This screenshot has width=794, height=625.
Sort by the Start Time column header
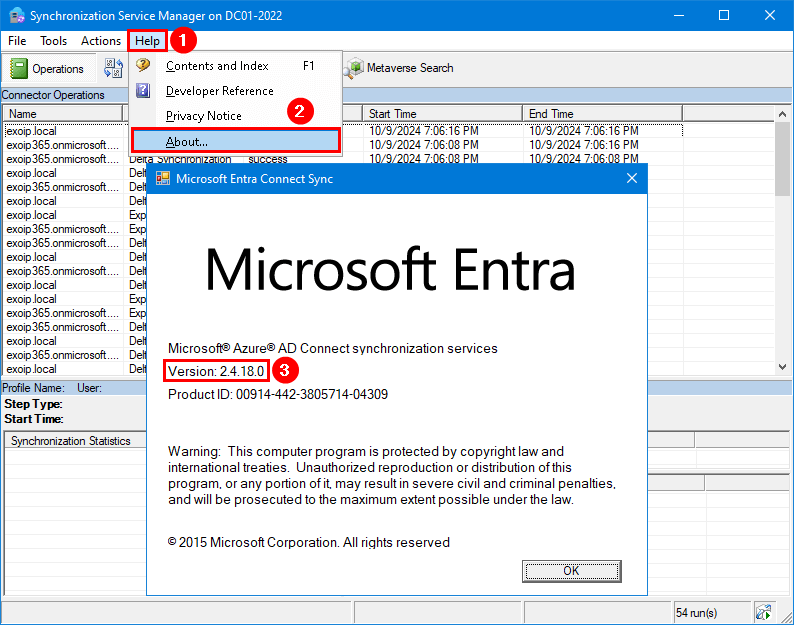443,113
